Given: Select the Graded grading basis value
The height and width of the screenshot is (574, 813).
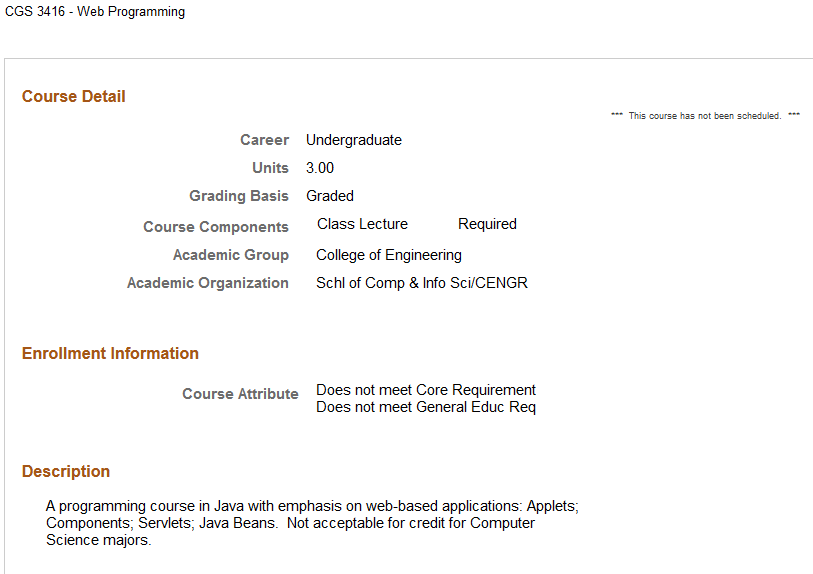Looking at the screenshot, I should [x=330, y=196].
